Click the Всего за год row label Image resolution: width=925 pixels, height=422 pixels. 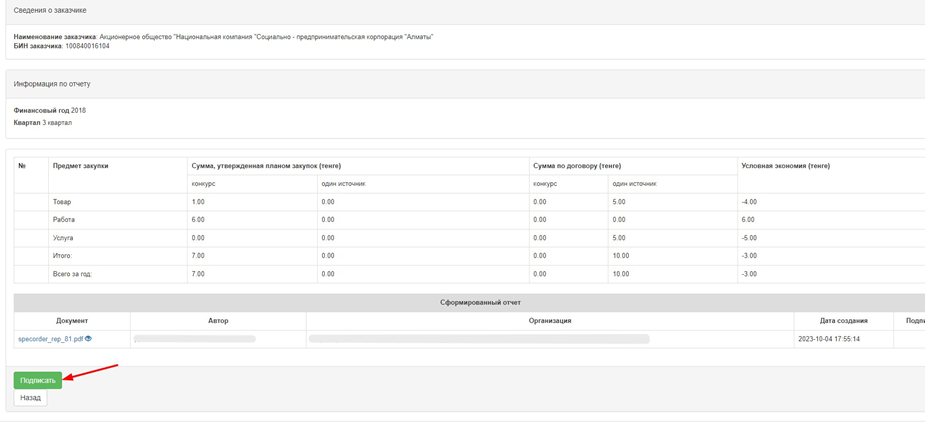(x=72, y=274)
